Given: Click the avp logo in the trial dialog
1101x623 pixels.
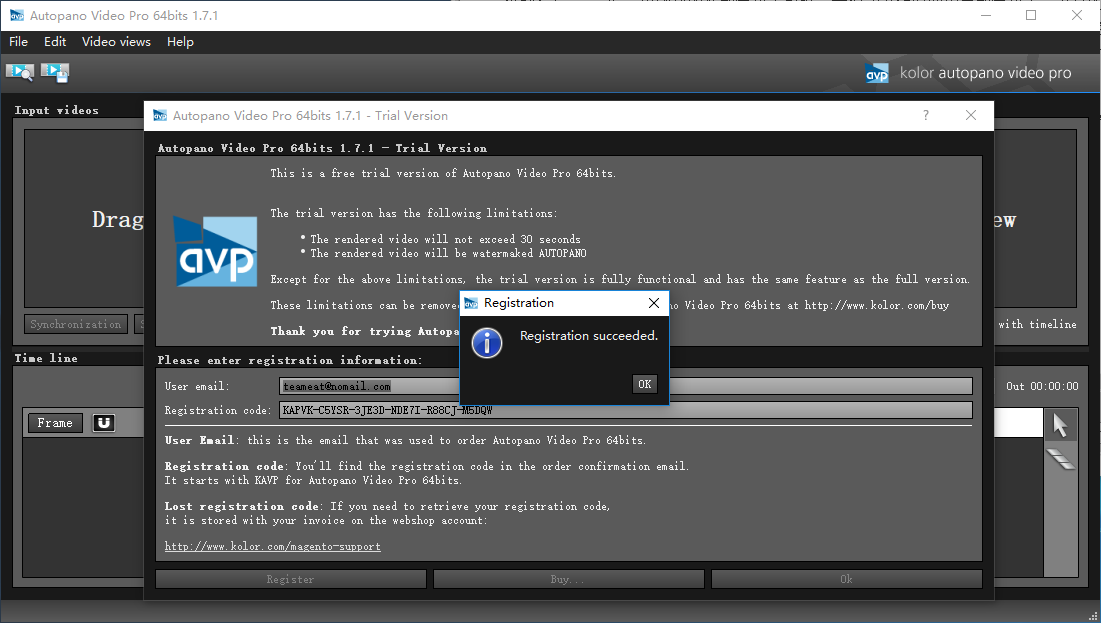Looking at the screenshot, I should 216,251.
